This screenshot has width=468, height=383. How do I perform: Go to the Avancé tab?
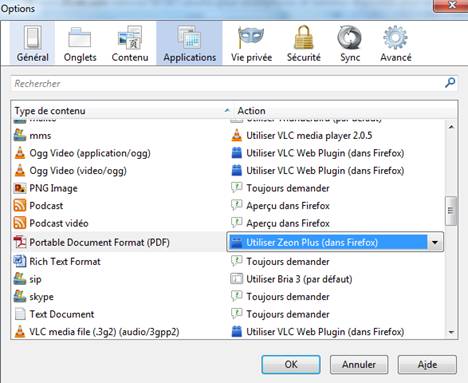coord(396,43)
